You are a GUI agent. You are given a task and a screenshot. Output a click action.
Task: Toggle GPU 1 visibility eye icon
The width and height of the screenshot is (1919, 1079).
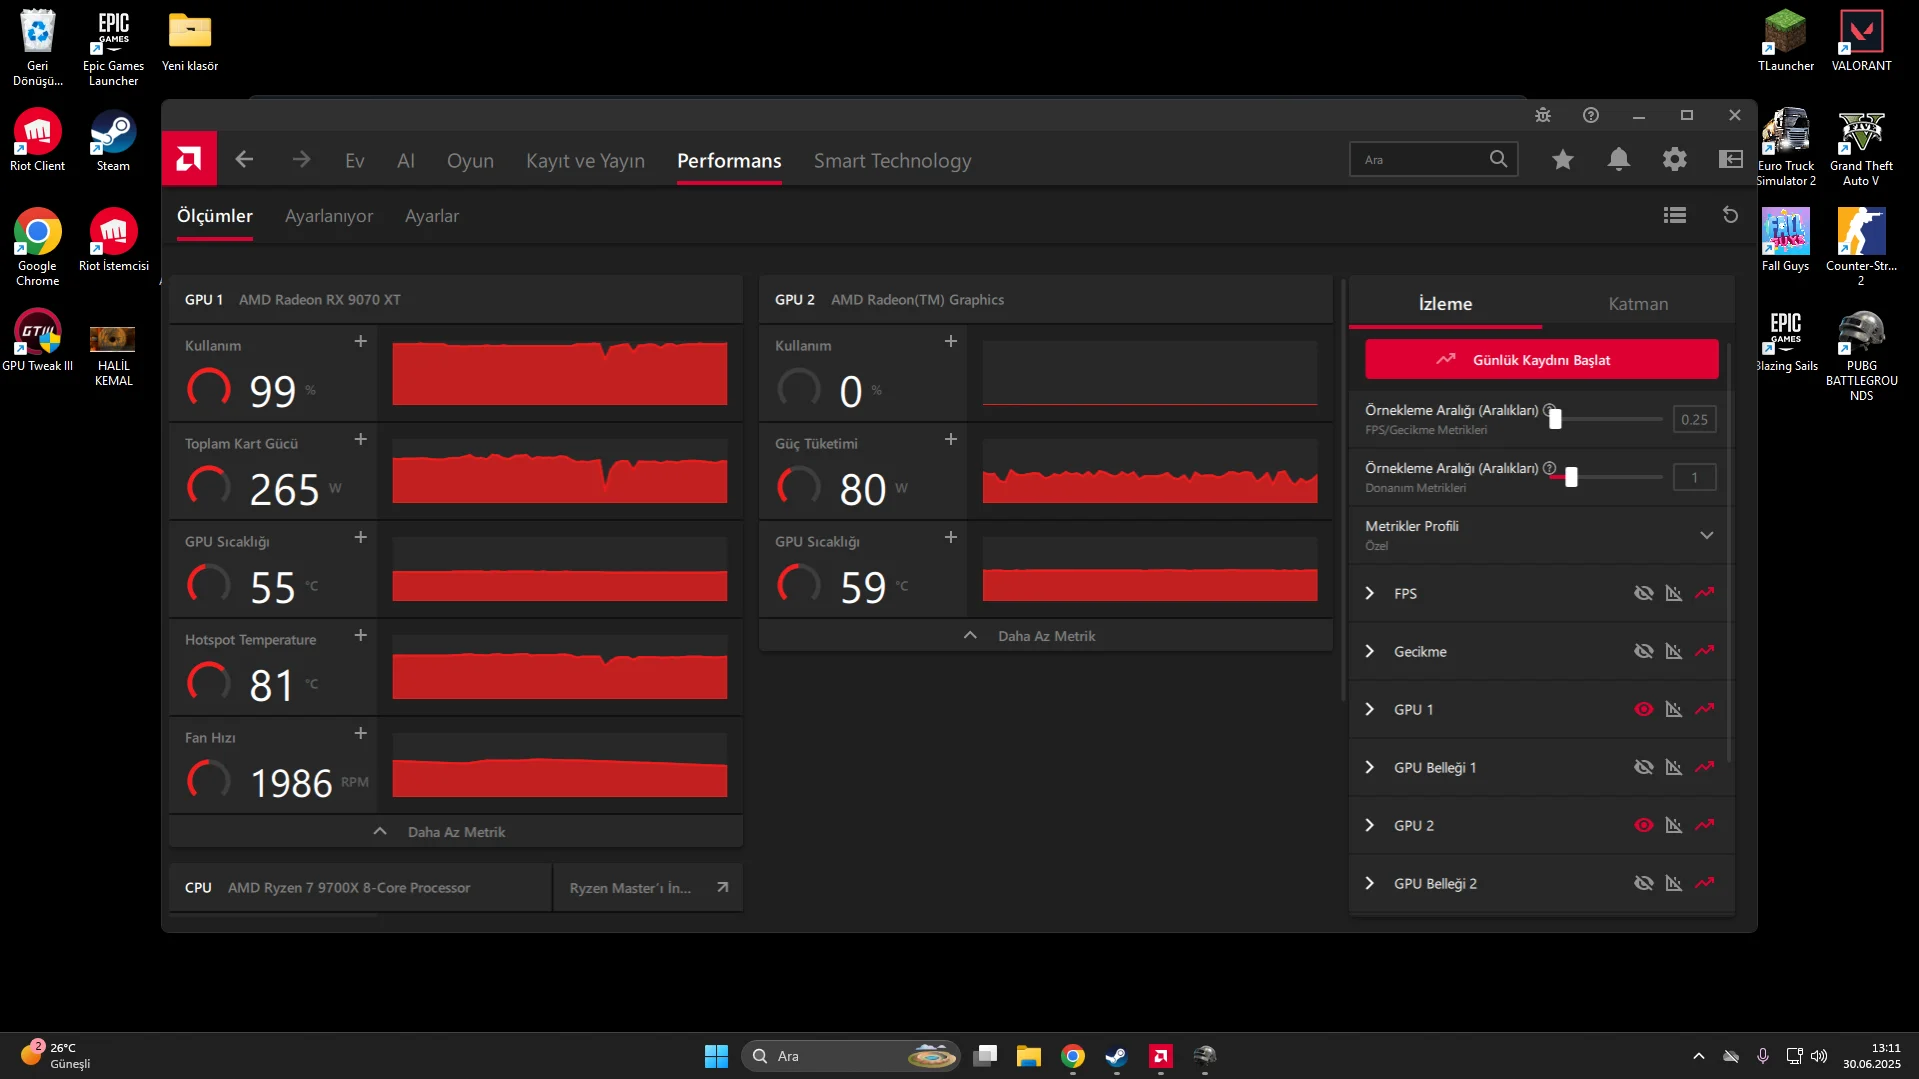click(x=1643, y=709)
